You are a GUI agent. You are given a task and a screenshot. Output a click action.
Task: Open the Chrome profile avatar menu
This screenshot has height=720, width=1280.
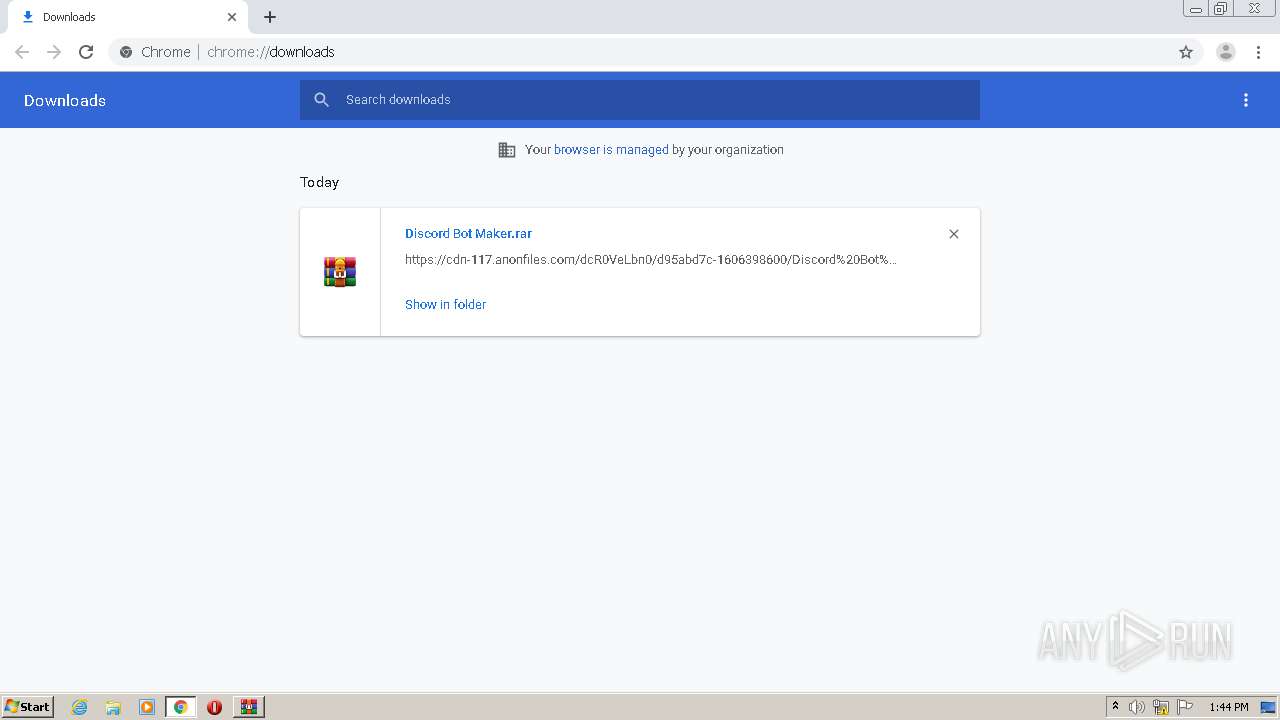[1226, 52]
